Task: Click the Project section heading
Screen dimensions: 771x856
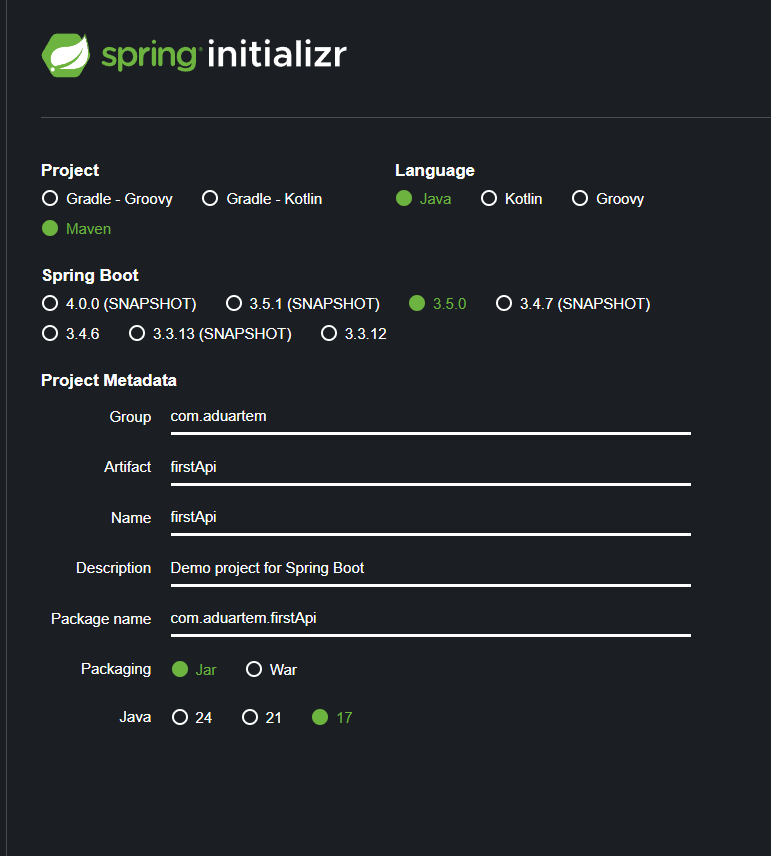Action: 70,170
